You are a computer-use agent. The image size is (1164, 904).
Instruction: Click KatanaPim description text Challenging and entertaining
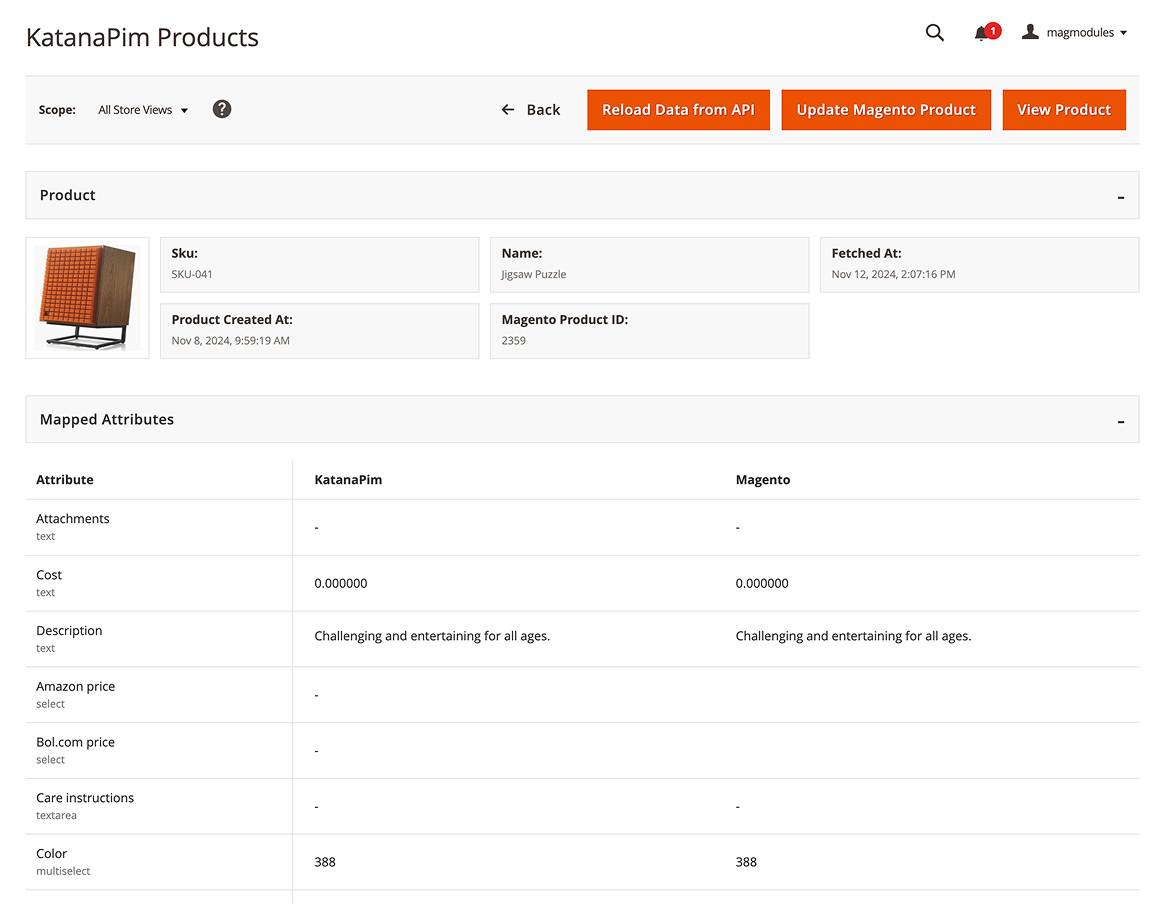point(432,636)
